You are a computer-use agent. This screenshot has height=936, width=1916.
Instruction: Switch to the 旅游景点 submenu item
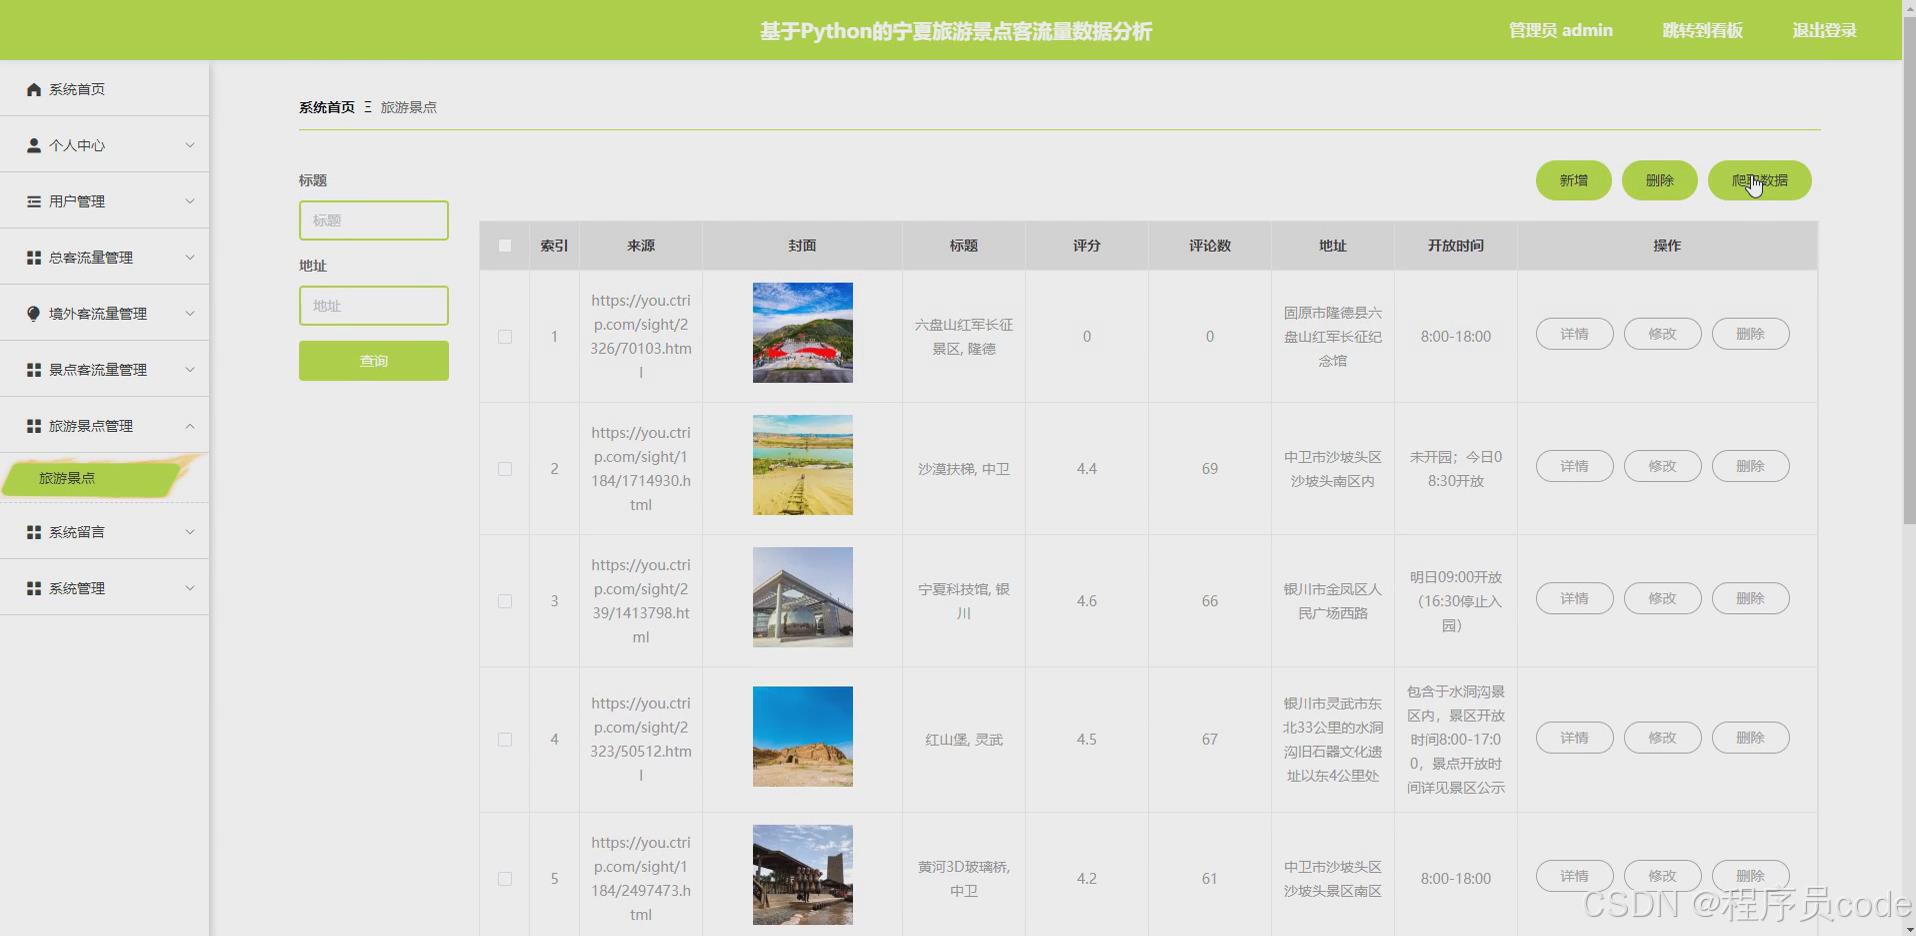click(68, 478)
